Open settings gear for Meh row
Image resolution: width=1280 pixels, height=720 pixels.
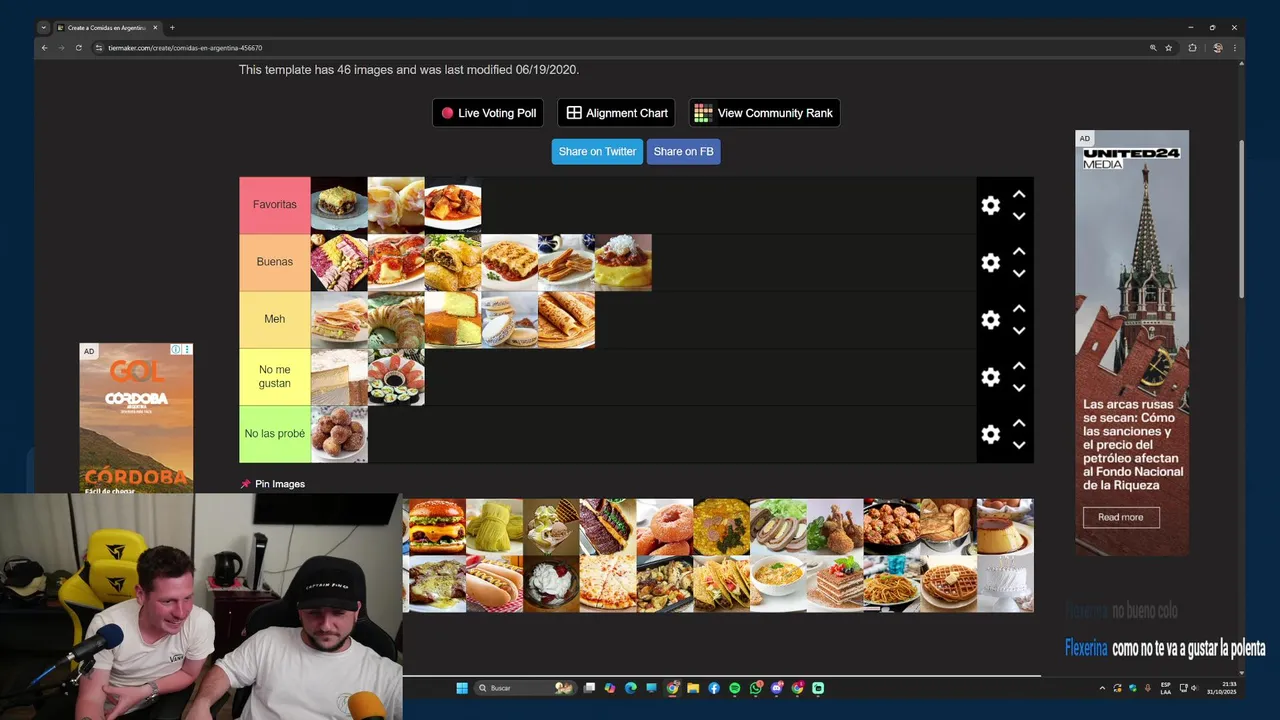(990, 319)
